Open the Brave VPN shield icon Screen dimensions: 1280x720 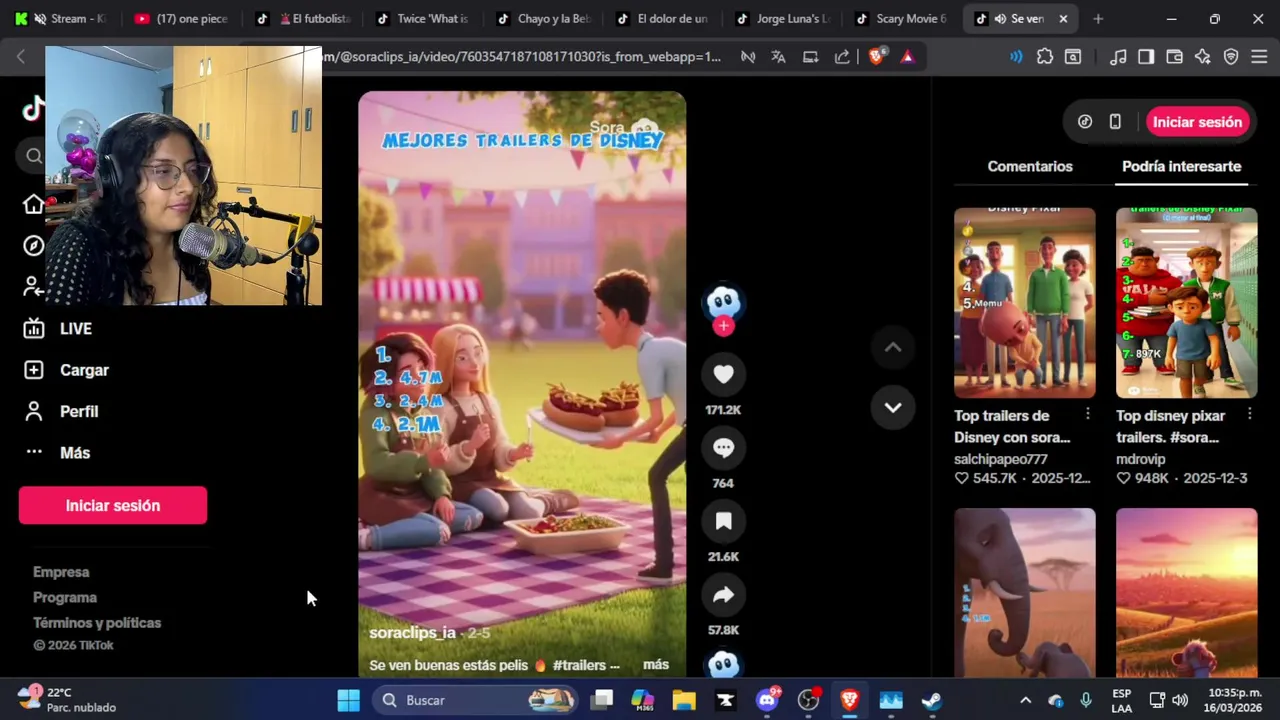pos(1231,57)
